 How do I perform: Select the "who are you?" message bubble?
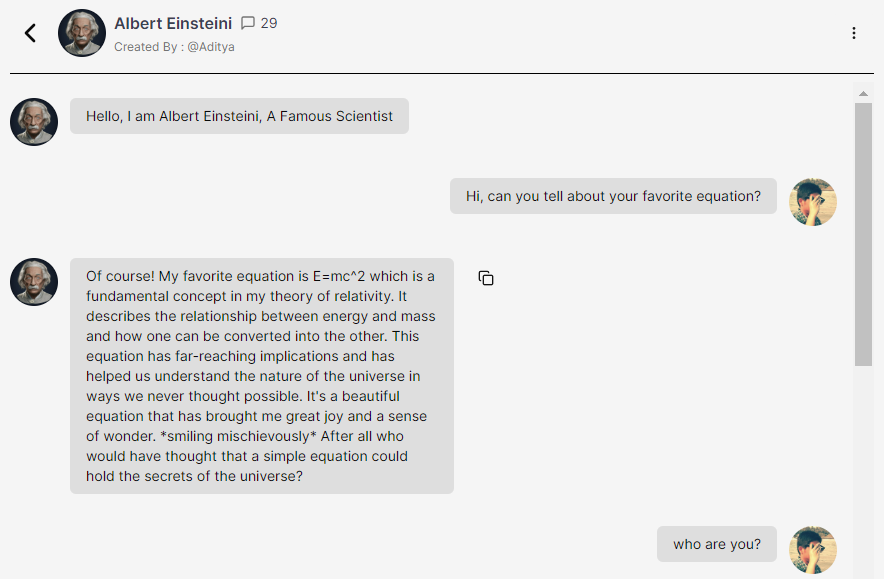point(717,544)
